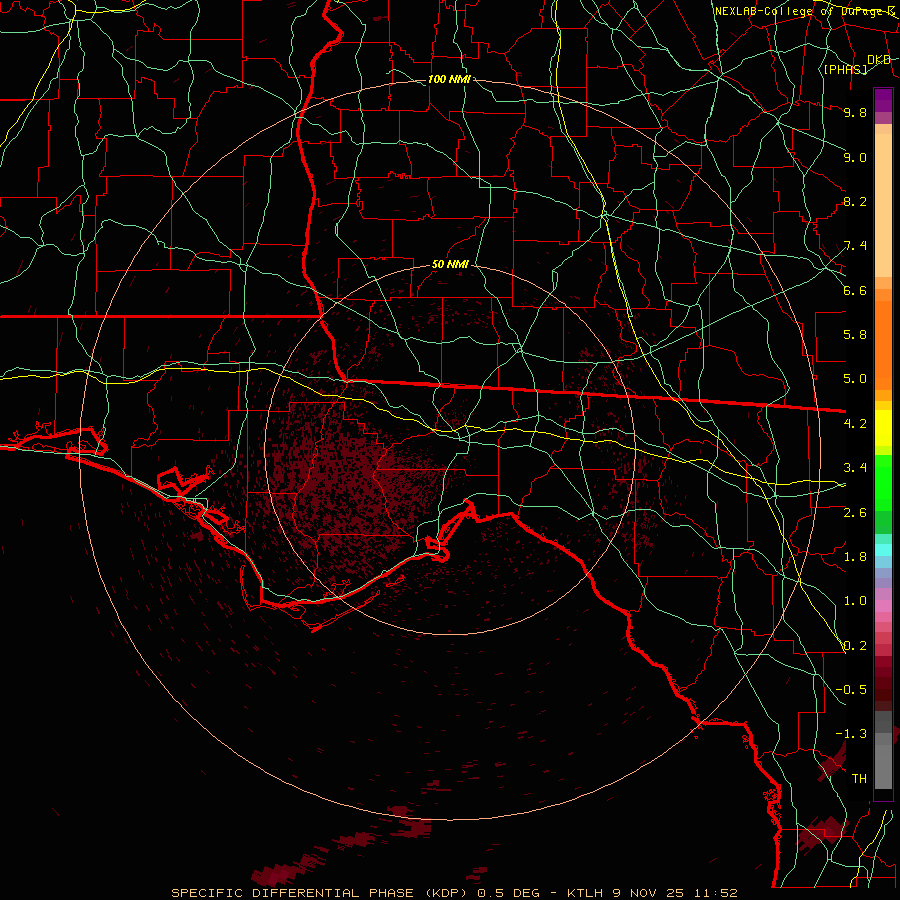Click the yellow segment of the color bar
The image size is (900, 900).
click(x=883, y=428)
